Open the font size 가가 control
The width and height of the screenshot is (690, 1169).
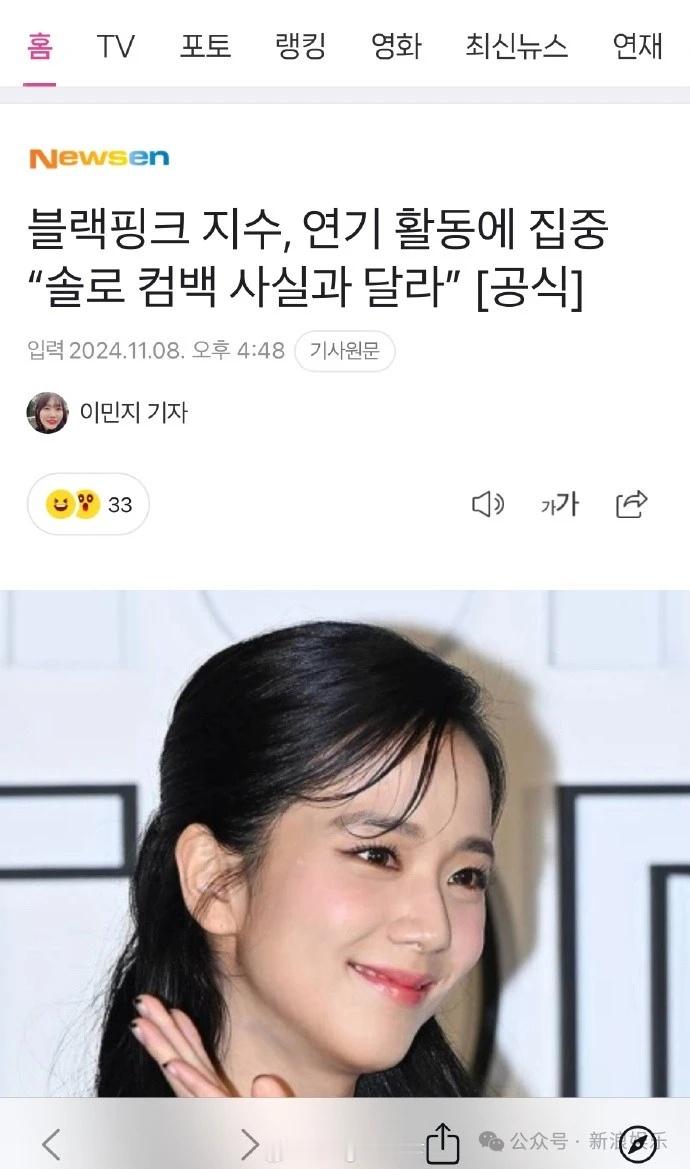click(x=560, y=505)
